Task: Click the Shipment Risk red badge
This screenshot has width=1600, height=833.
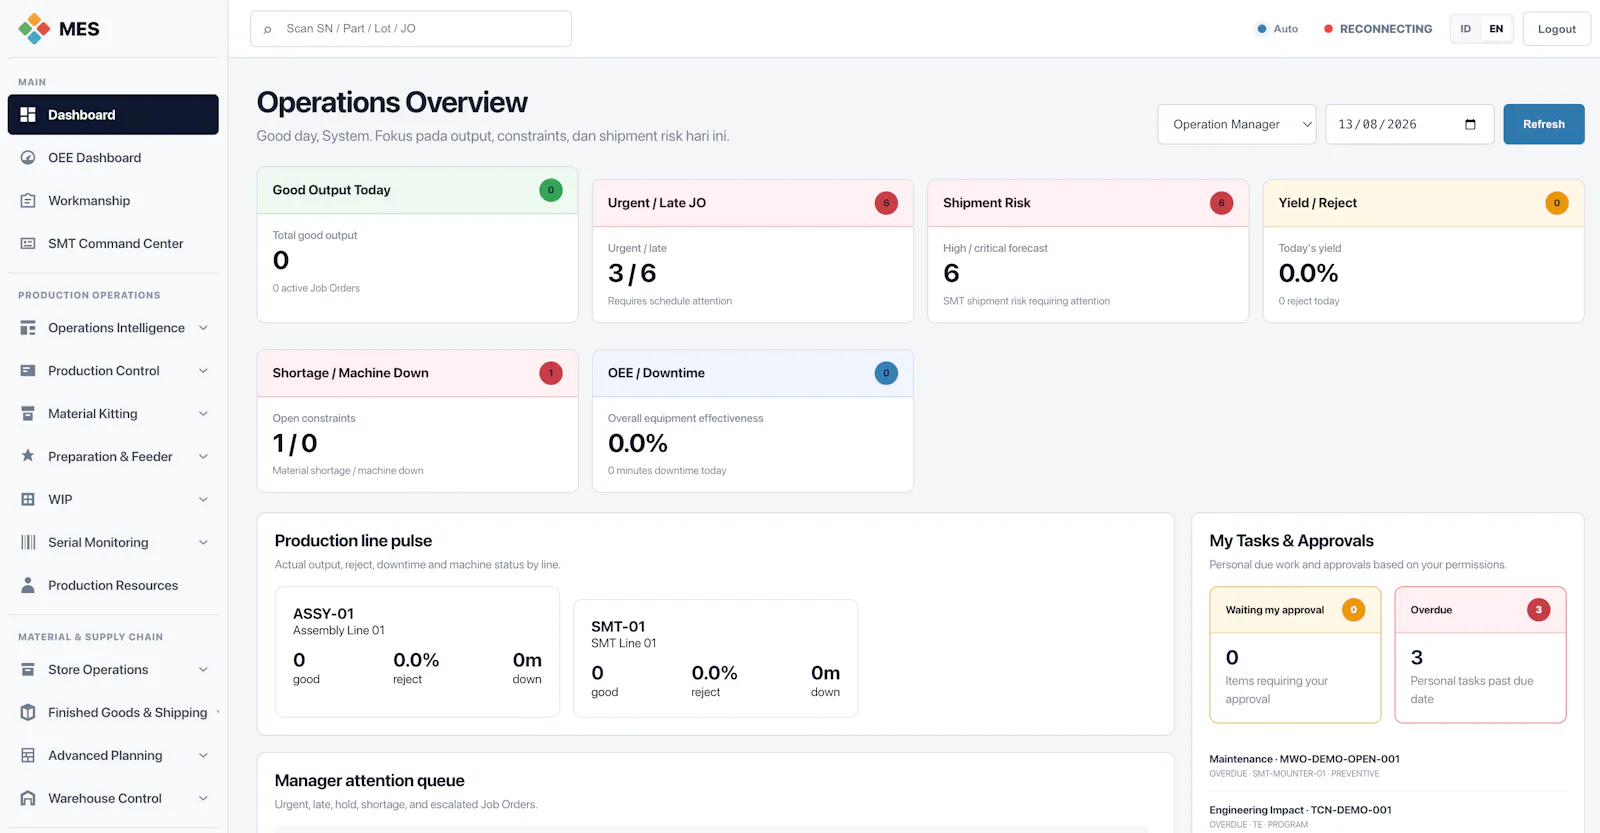Action: (1221, 203)
